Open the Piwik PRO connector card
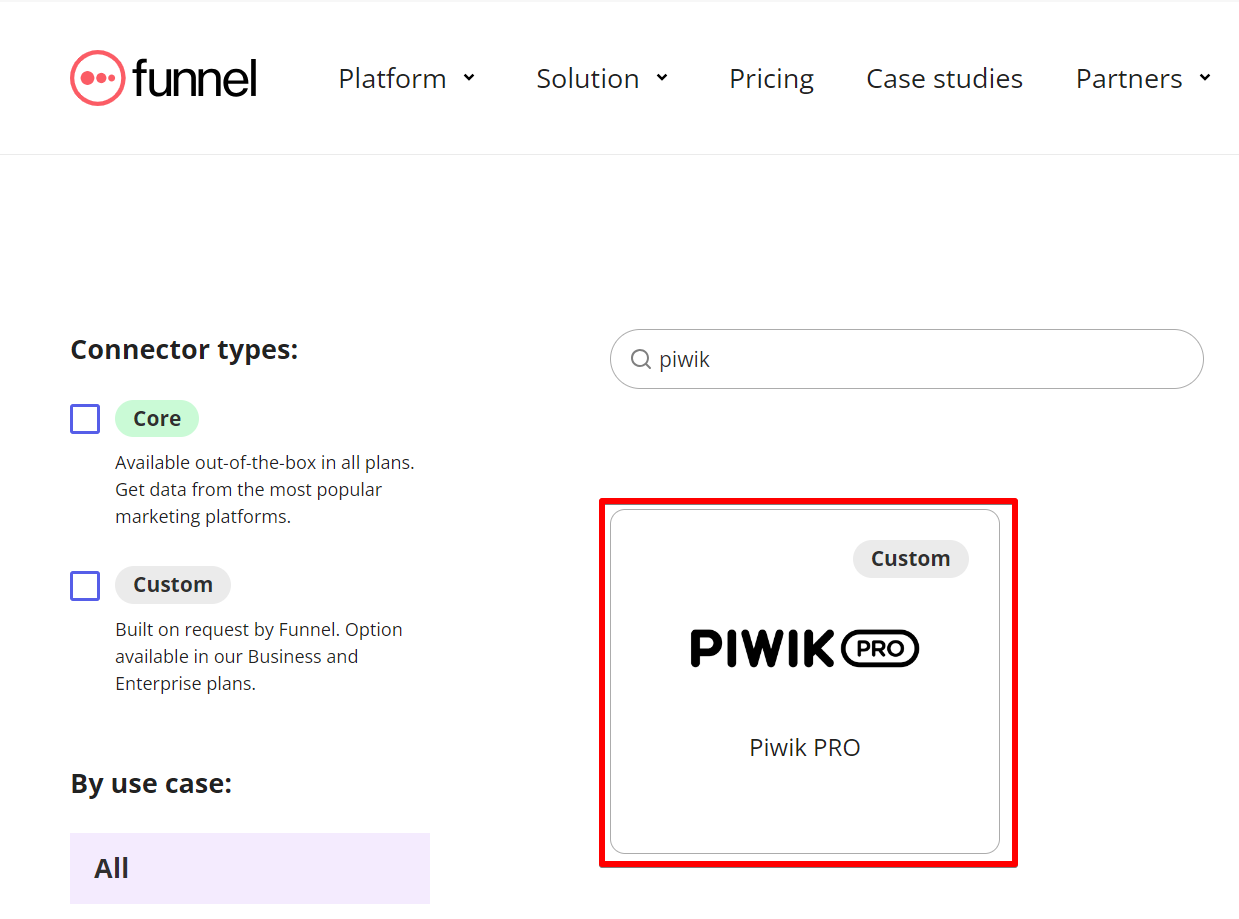This screenshot has height=919, width=1239. coord(805,683)
